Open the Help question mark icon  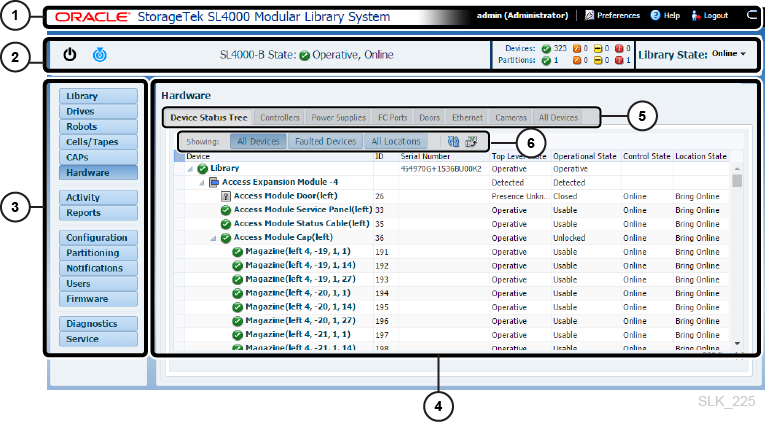(x=655, y=16)
